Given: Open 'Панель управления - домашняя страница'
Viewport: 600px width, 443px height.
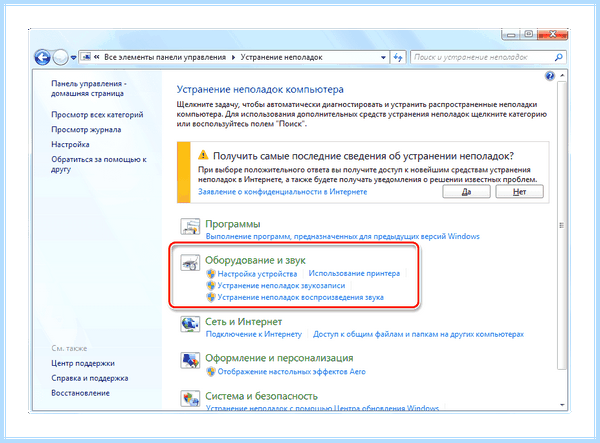Looking at the screenshot, I should pos(88,88).
